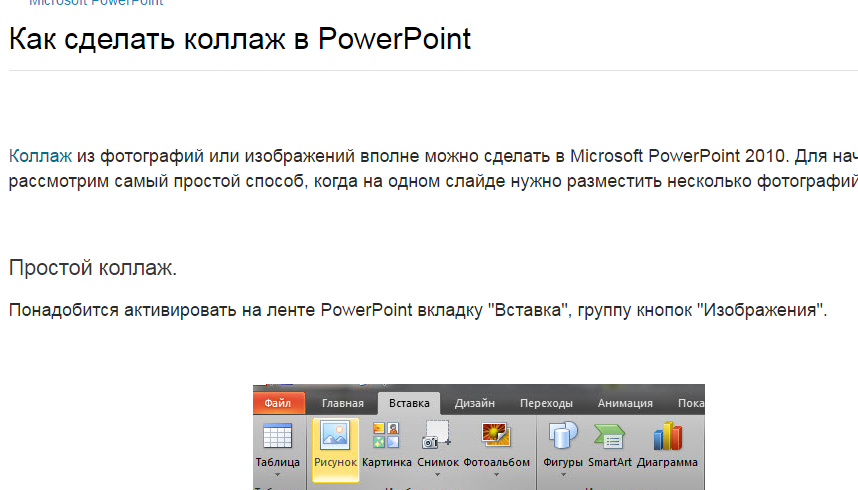The height and width of the screenshot is (490, 858).
Task: Click the Фигуры shapes icon
Action: [562, 436]
